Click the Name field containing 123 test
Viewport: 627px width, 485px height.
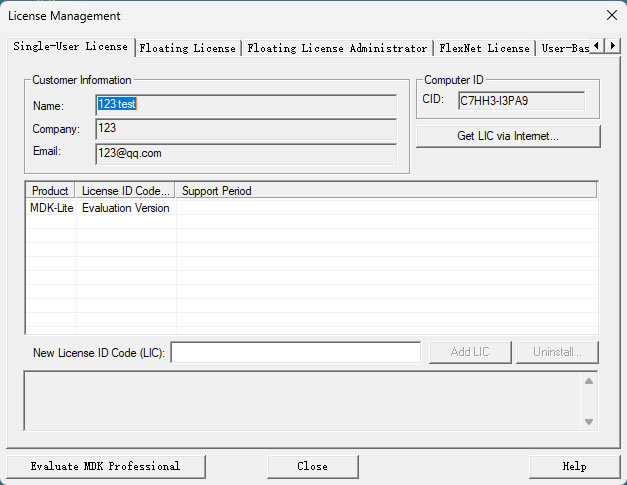pos(246,105)
